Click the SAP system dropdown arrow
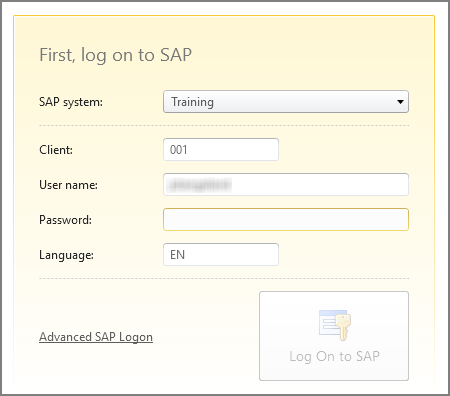 tap(400, 102)
